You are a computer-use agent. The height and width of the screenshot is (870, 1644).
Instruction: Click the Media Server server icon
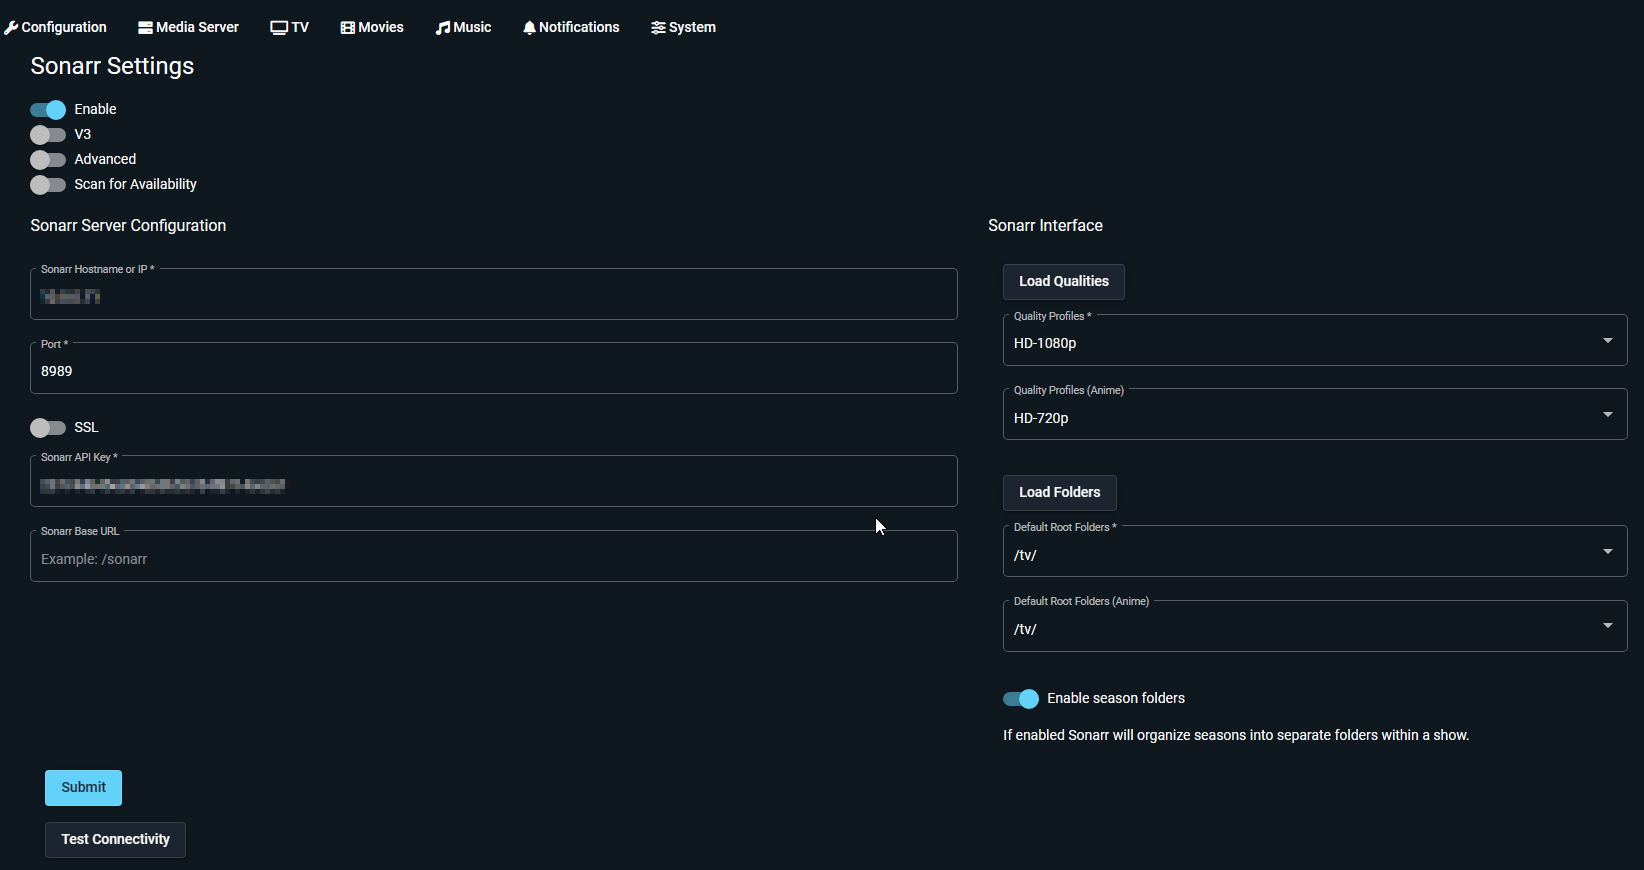[x=145, y=28]
